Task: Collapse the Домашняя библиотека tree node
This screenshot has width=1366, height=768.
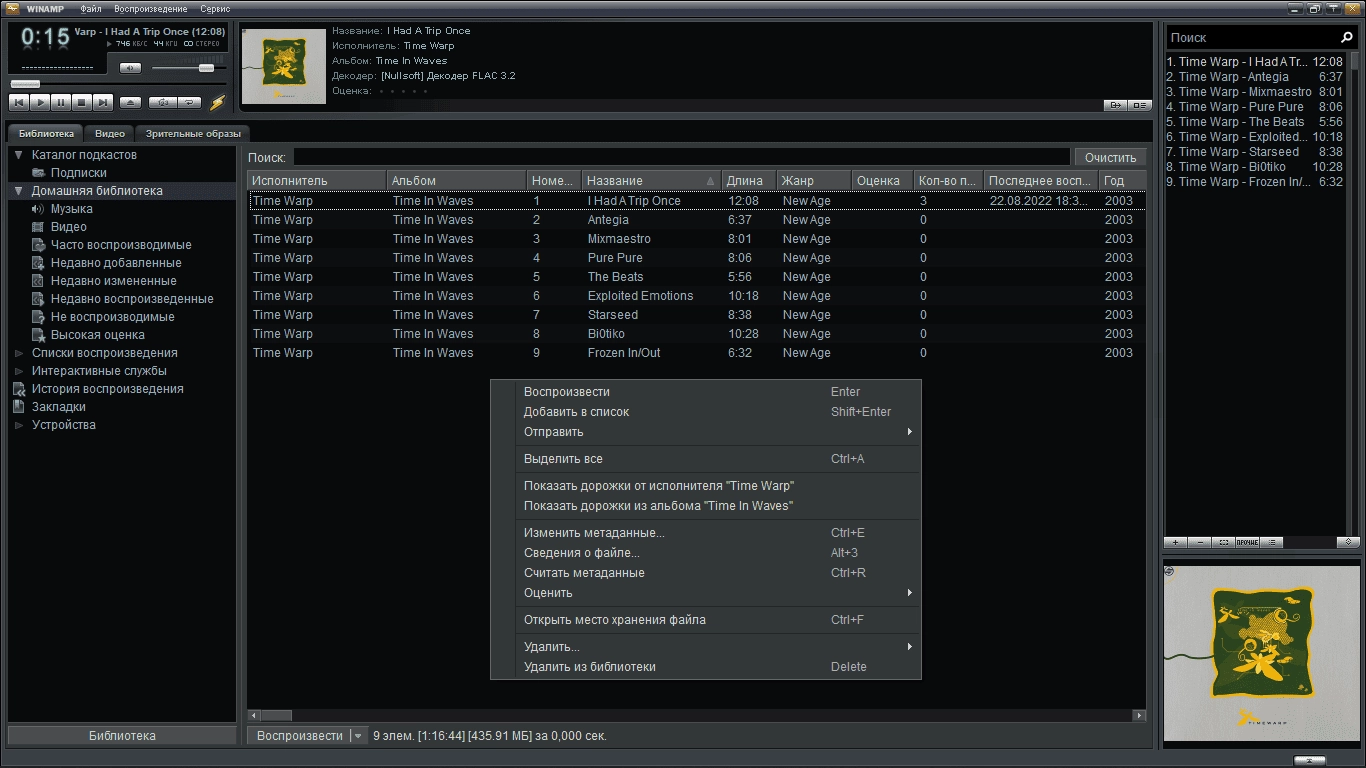Action: [18, 191]
